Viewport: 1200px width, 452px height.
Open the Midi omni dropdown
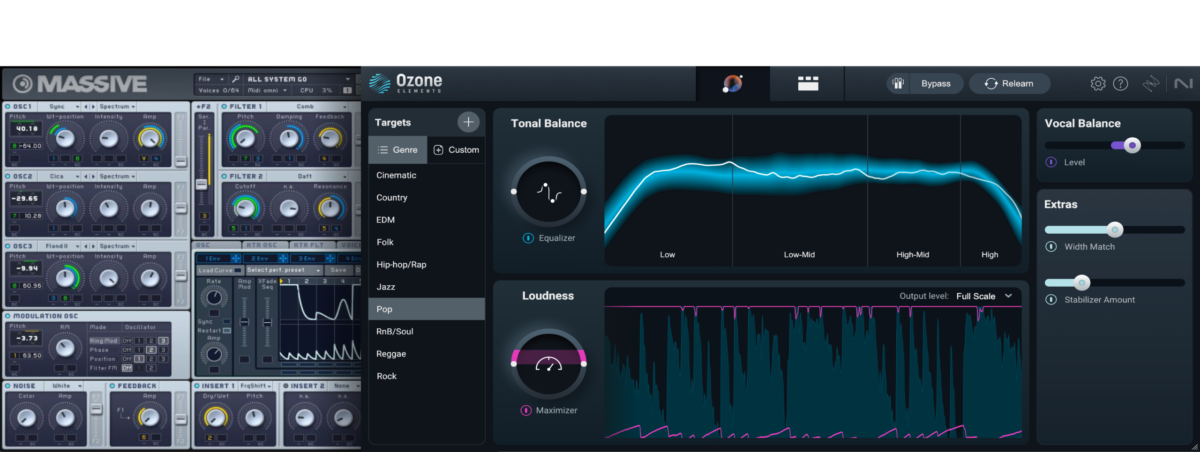266,90
